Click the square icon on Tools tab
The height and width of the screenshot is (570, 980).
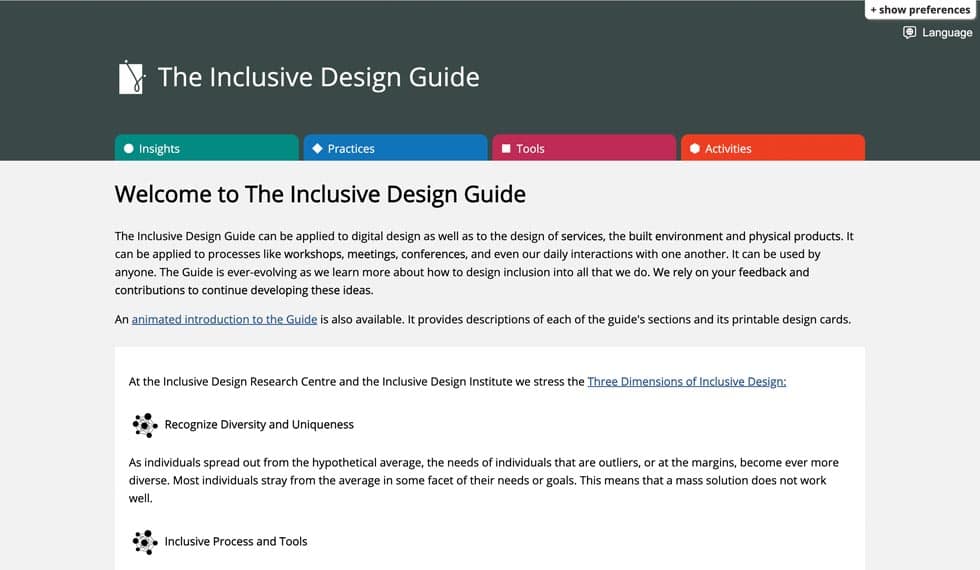[506, 149]
